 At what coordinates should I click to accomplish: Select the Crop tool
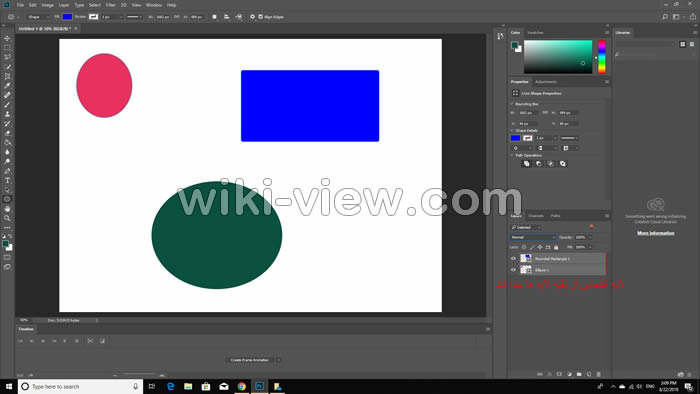pyautogui.click(x=7, y=76)
